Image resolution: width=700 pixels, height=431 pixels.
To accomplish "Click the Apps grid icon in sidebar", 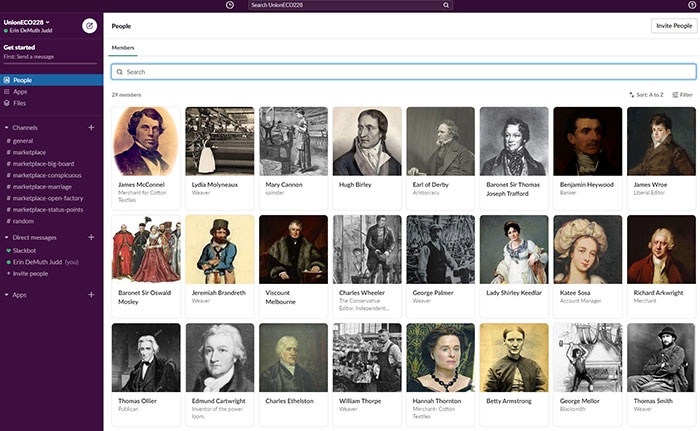I will point(7,92).
